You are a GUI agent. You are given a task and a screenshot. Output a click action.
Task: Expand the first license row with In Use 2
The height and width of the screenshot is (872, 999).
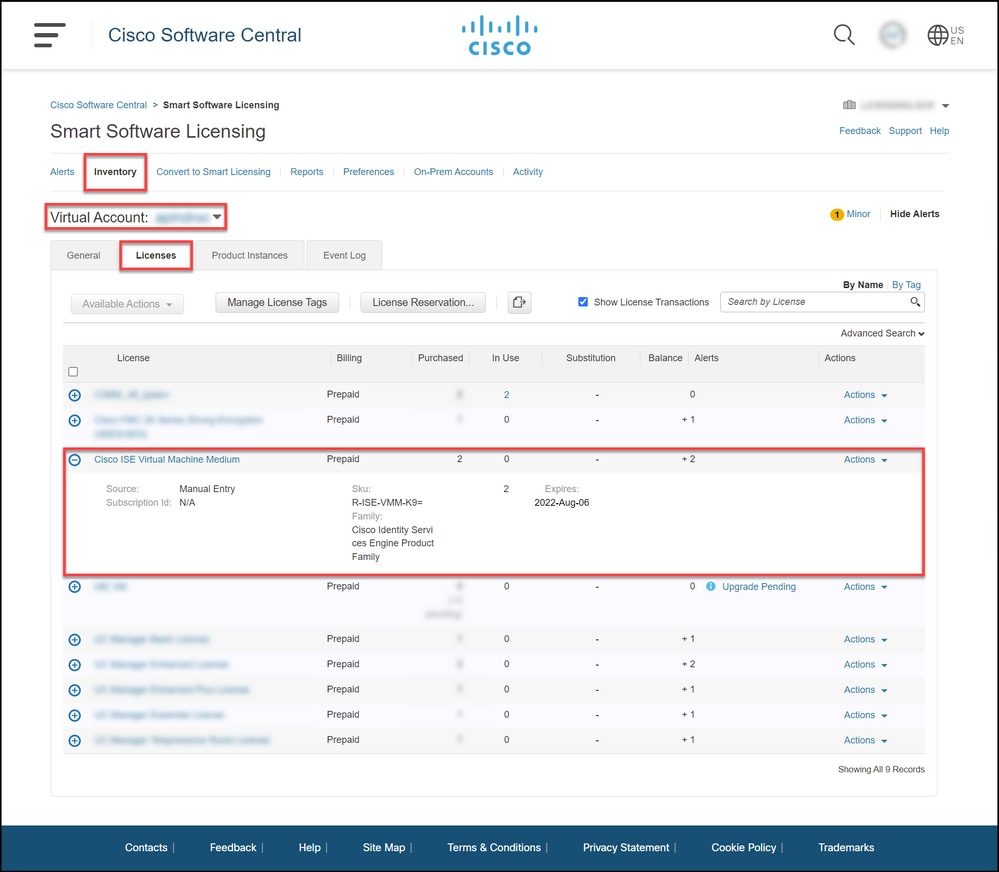75,396
